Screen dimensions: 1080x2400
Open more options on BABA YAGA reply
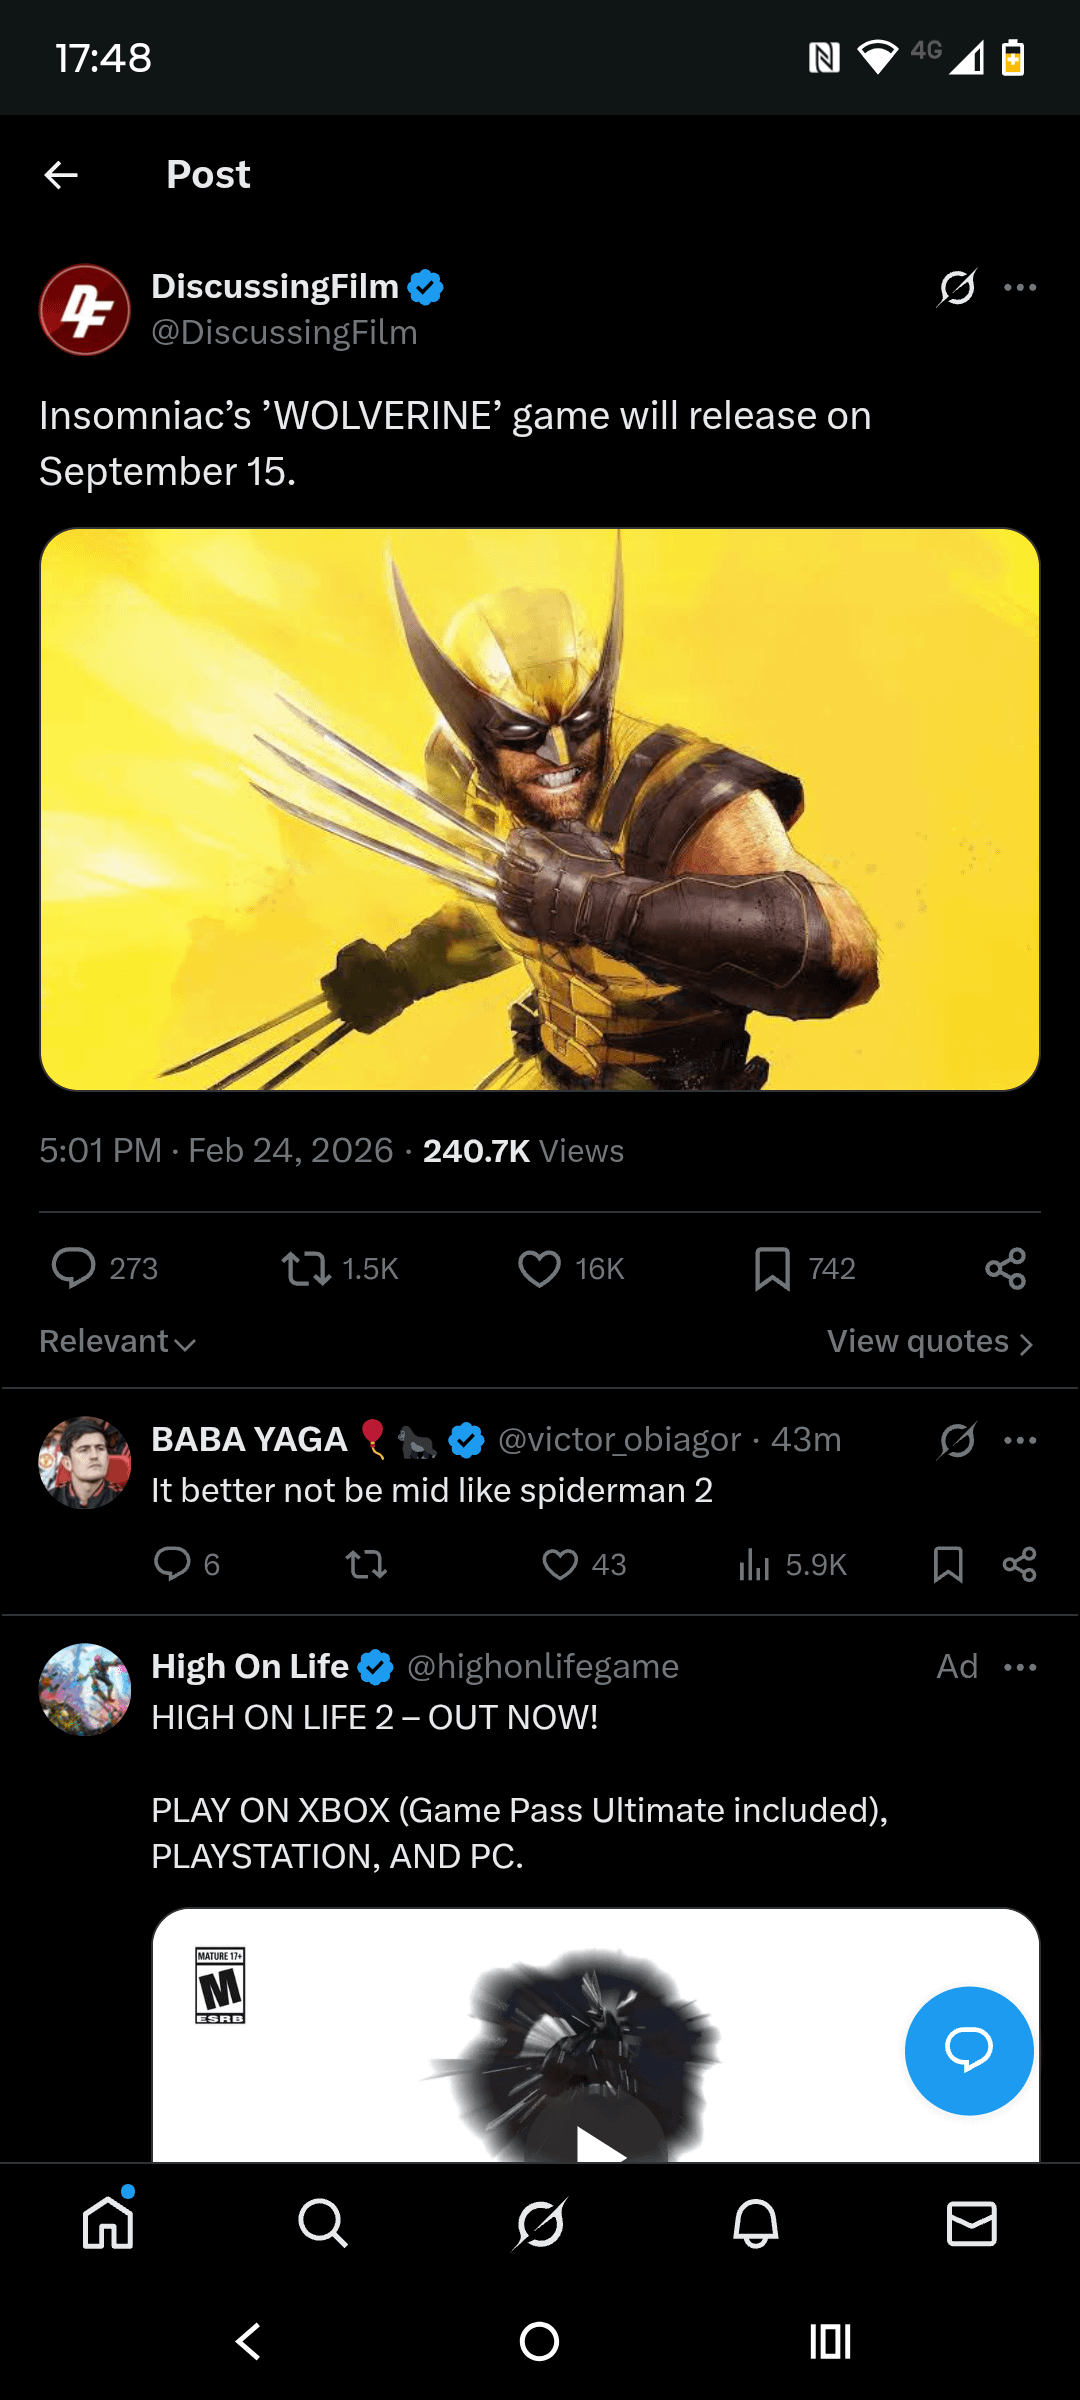pyautogui.click(x=1020, y=1440)
